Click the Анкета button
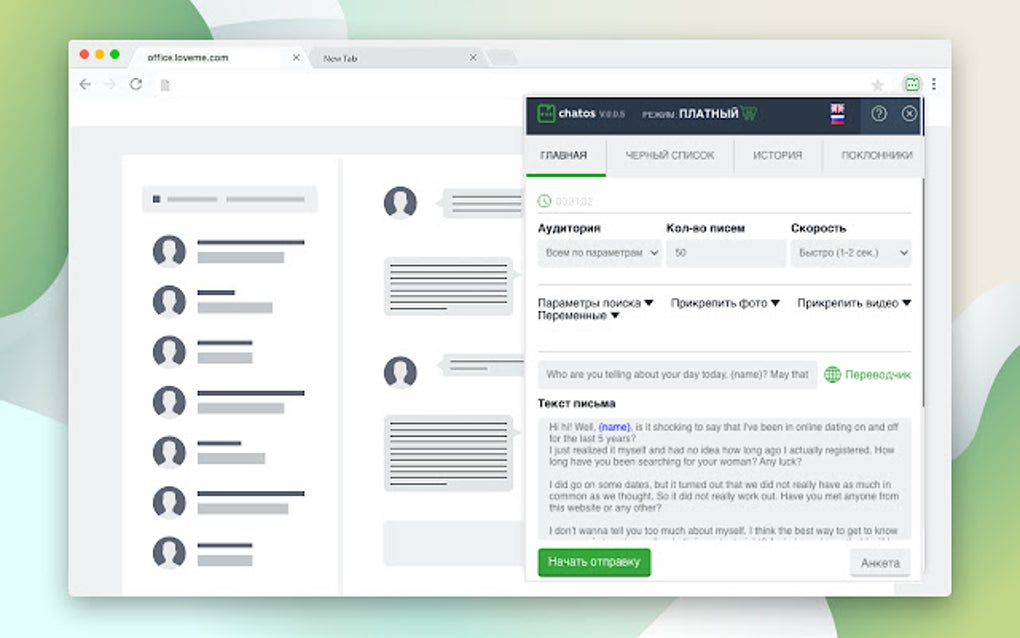The height and width of the screenshot is (638, 1020). [x=878, y=562]
